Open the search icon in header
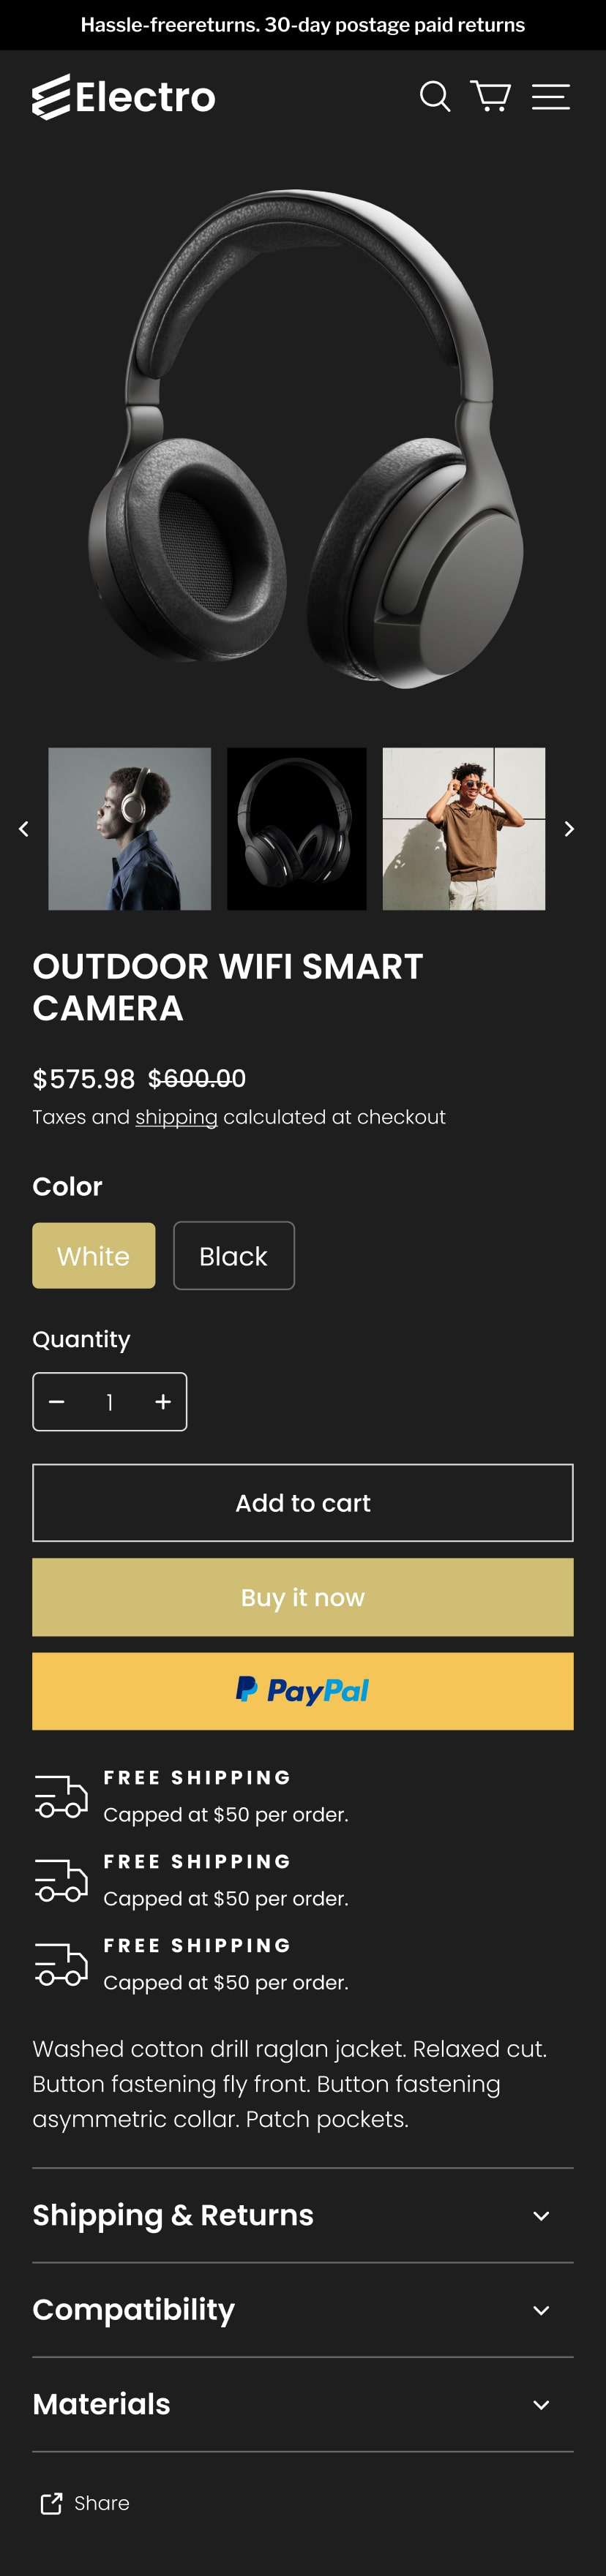 point(435,97)
